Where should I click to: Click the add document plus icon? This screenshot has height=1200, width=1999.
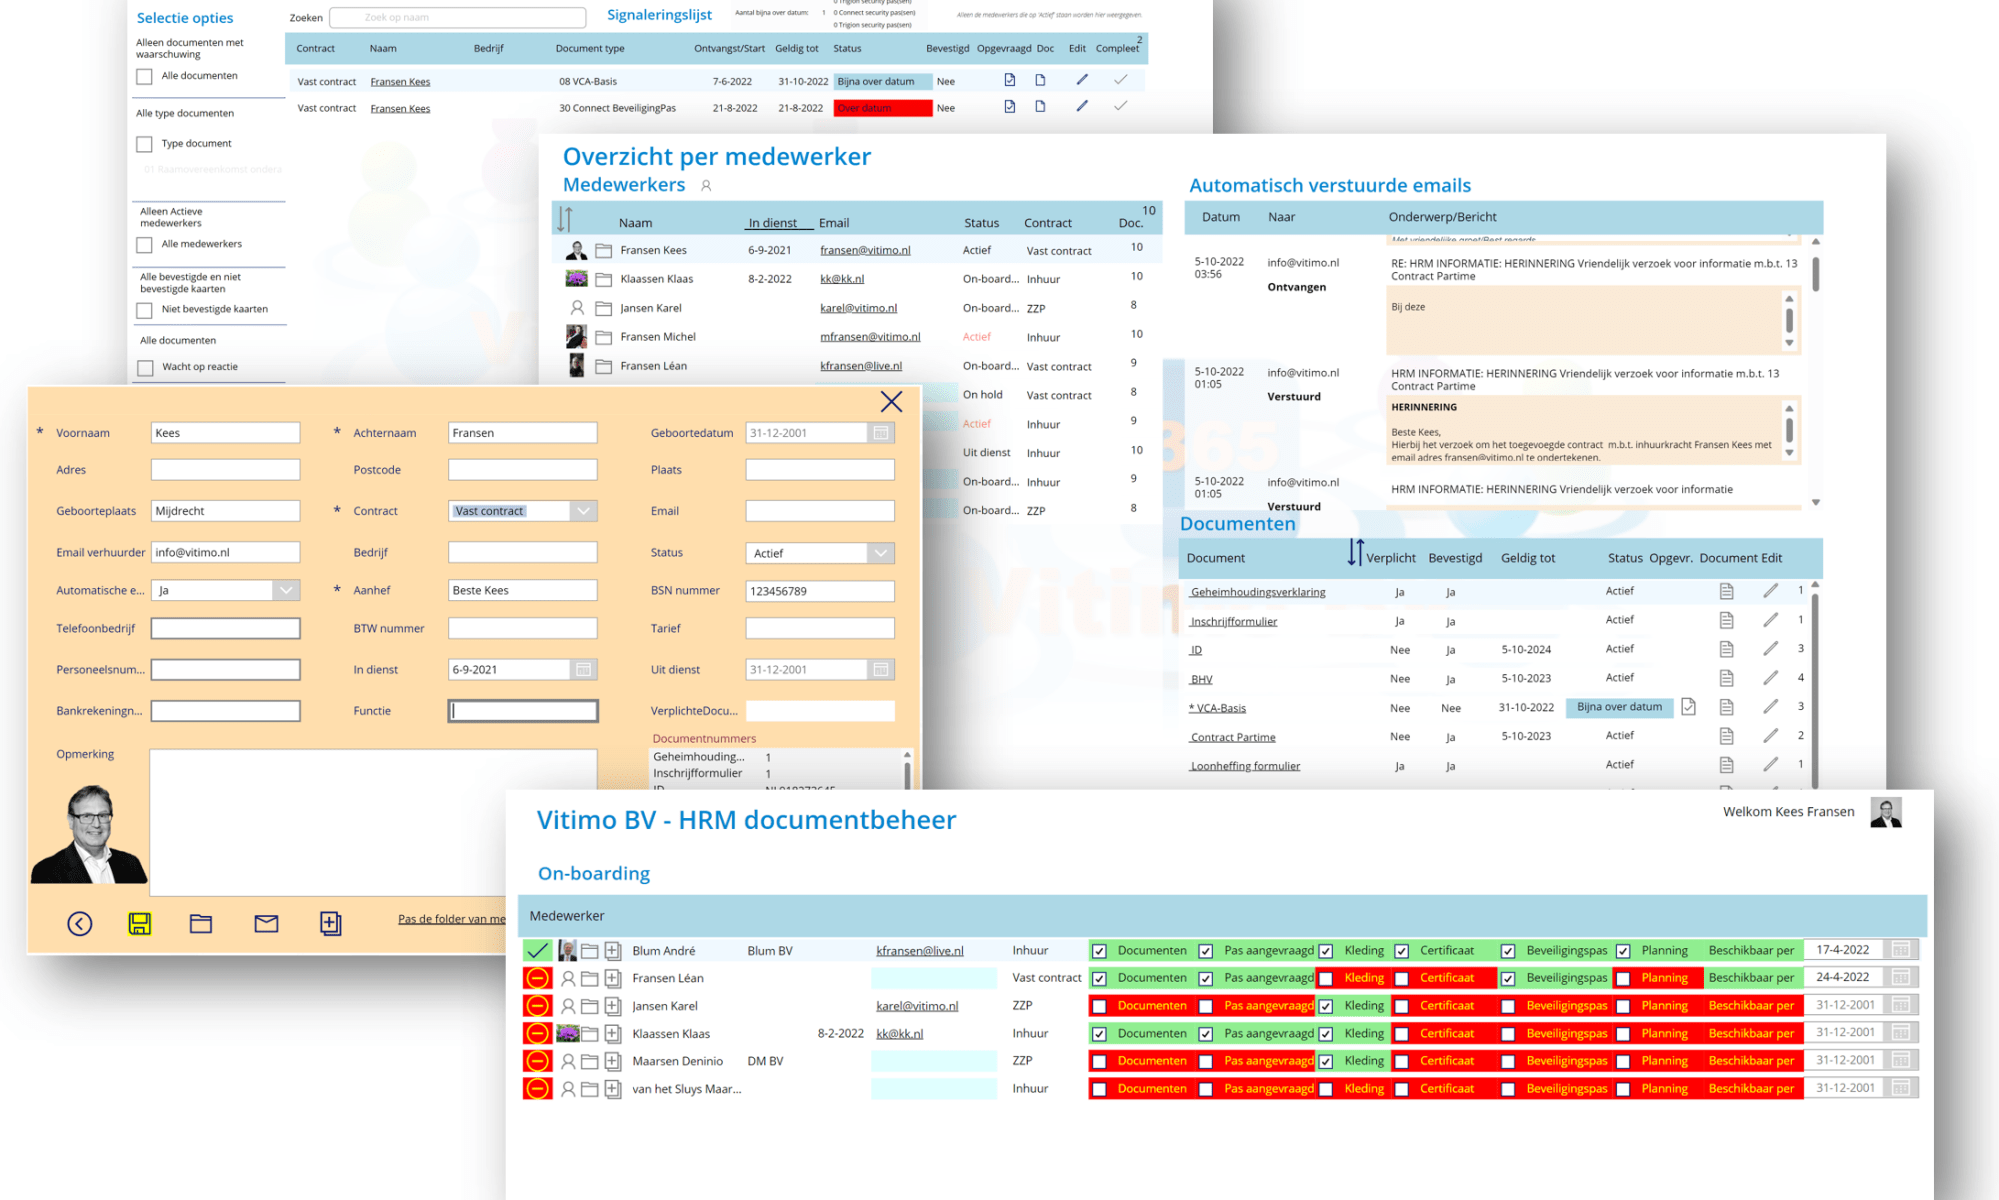pyautogui.click(x=331, y=923)
